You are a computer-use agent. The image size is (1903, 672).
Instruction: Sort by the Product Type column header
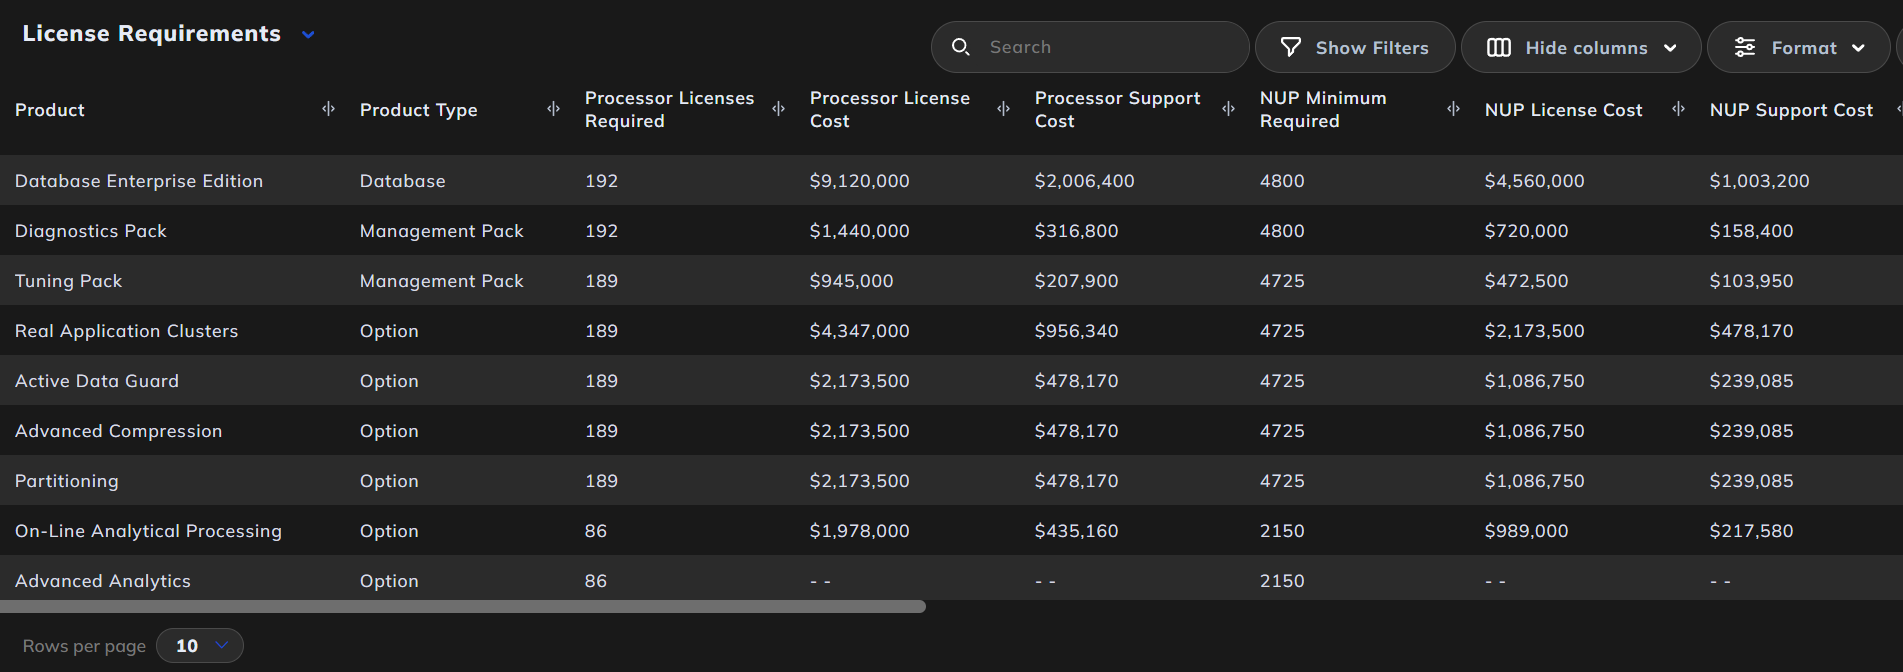click(x=419, y=110)
